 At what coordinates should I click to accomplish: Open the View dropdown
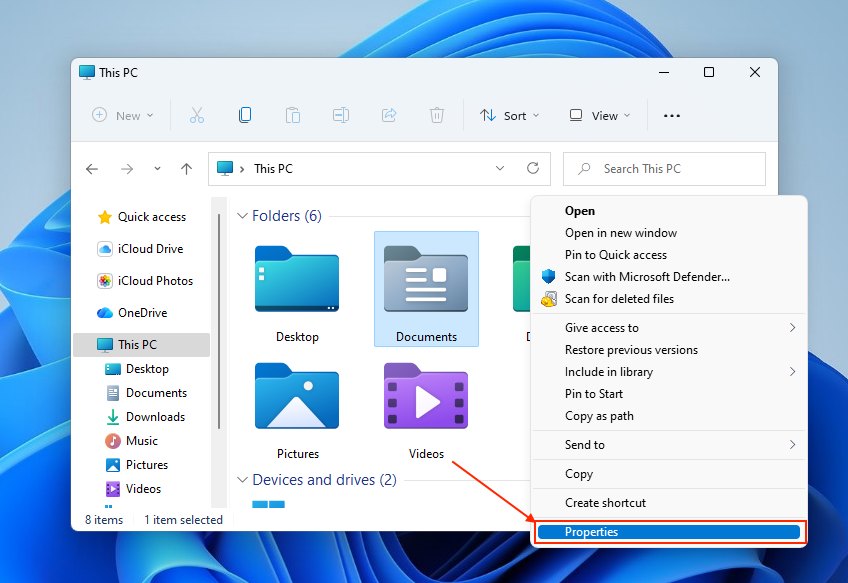coord(598,115)
